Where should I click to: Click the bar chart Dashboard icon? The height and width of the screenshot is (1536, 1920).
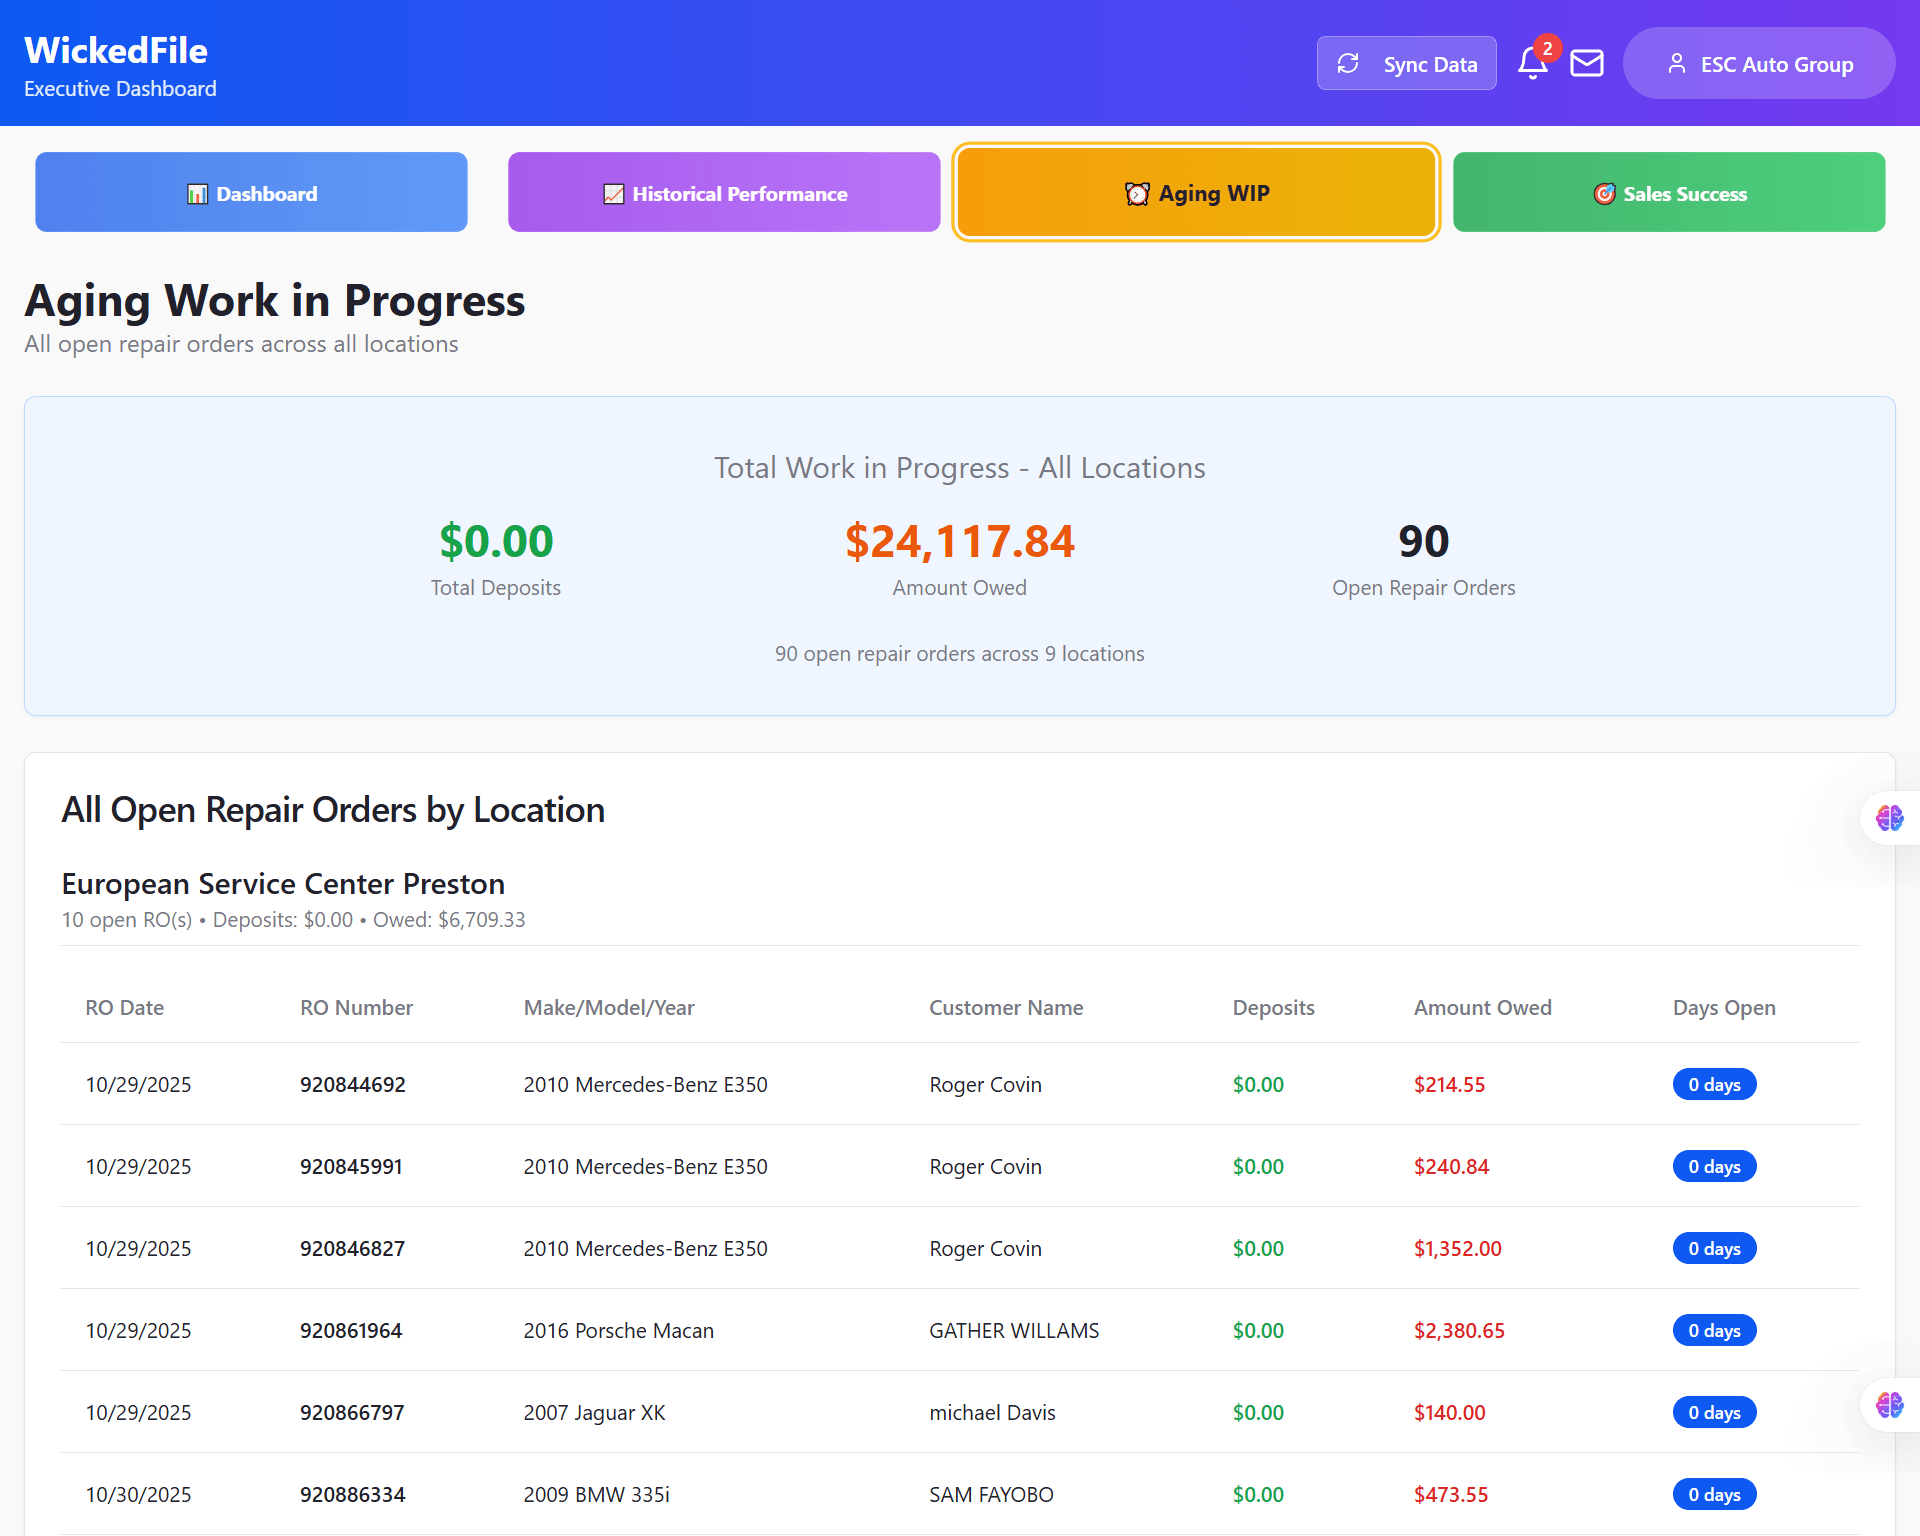(x=197, y=194)
